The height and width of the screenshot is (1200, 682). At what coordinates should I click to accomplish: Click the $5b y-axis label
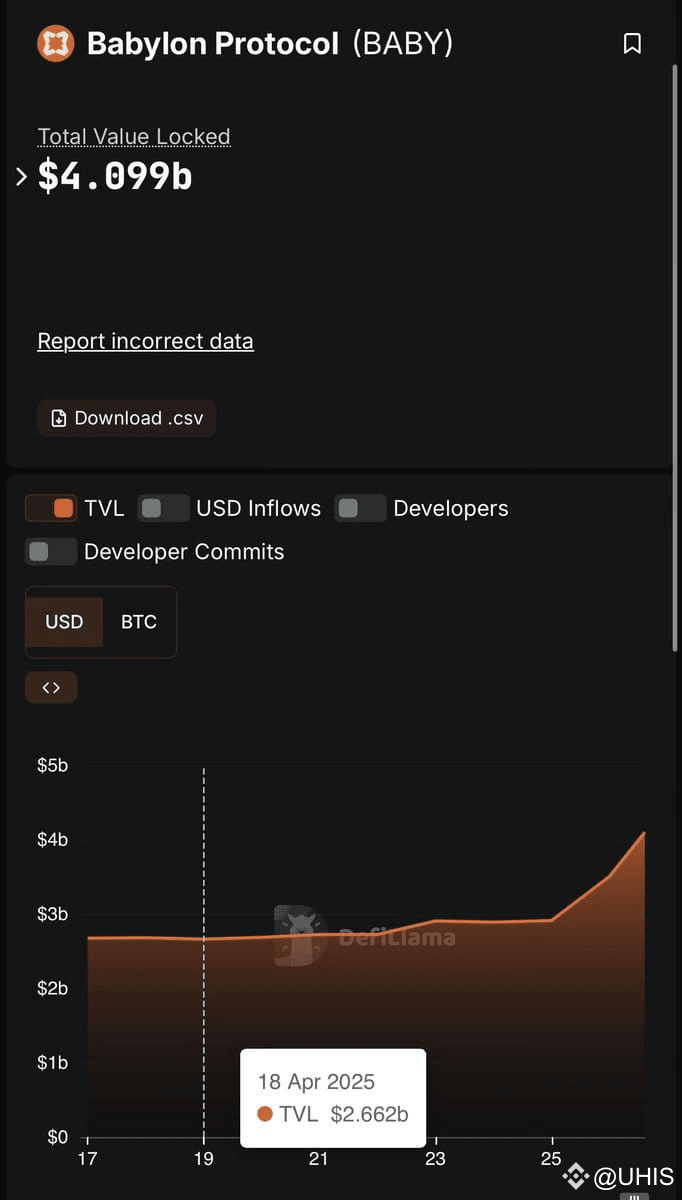pyautogui.click(x=52, y=766)
